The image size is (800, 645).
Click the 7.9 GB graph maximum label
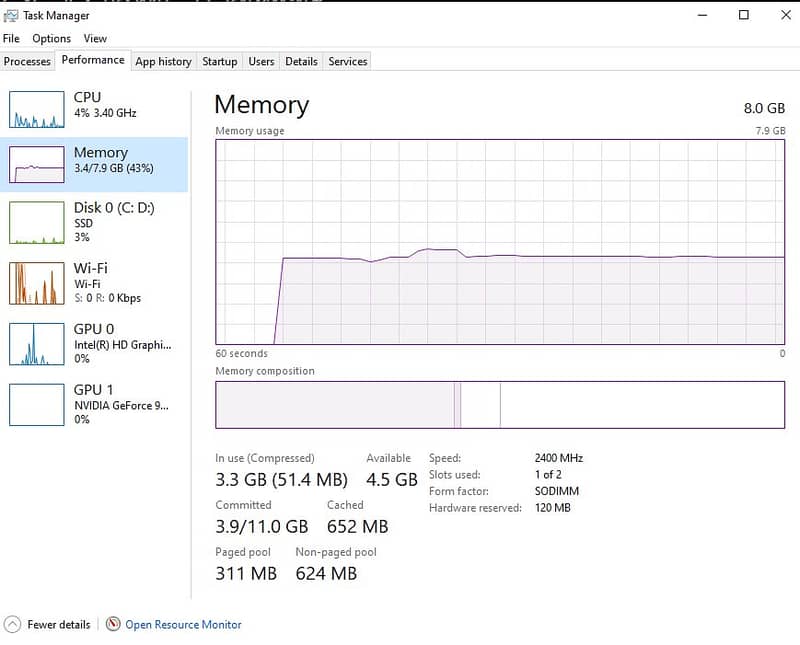(770, 131)
